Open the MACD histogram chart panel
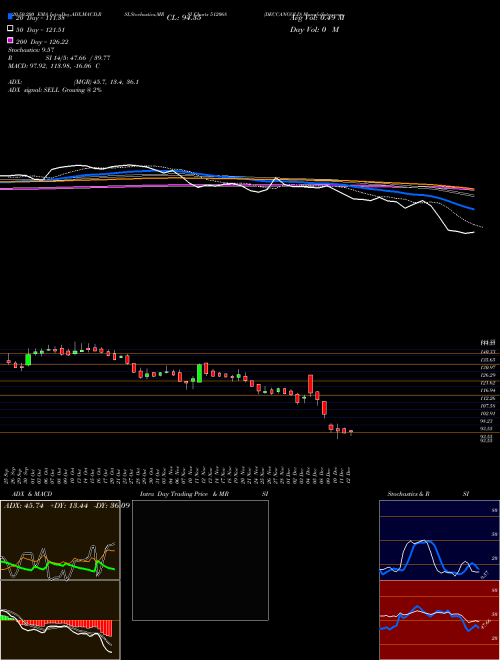 click(60, 620)
